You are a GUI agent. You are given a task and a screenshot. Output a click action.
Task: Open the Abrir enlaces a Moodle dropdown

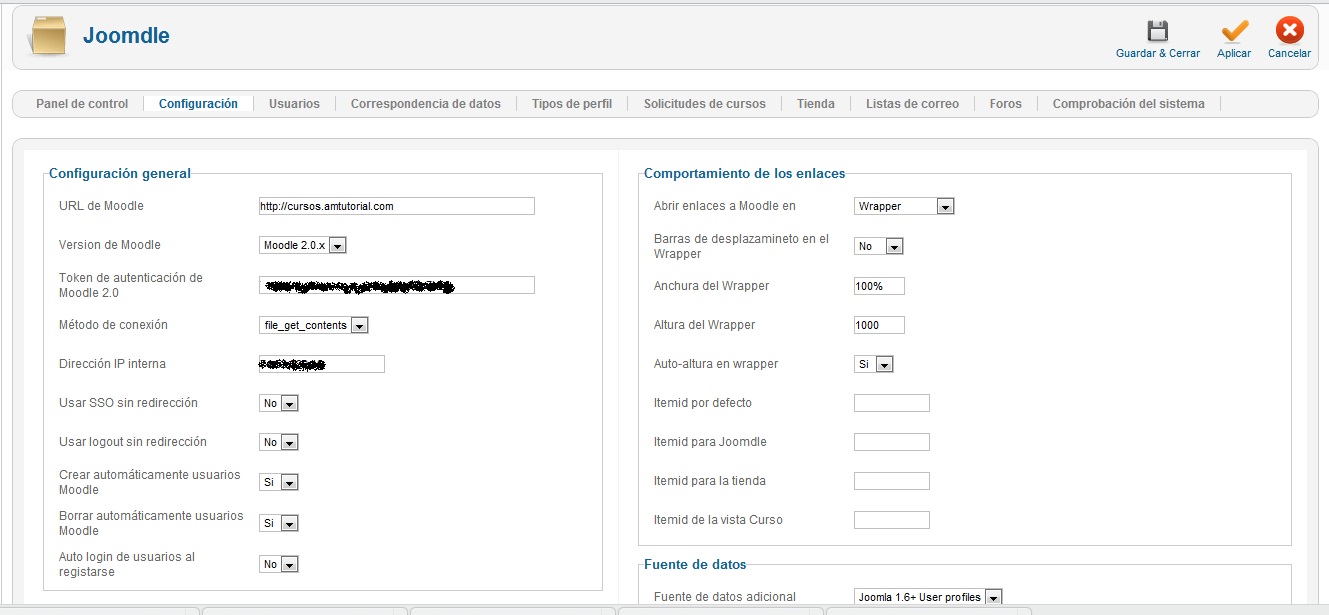tap(904, 206)
